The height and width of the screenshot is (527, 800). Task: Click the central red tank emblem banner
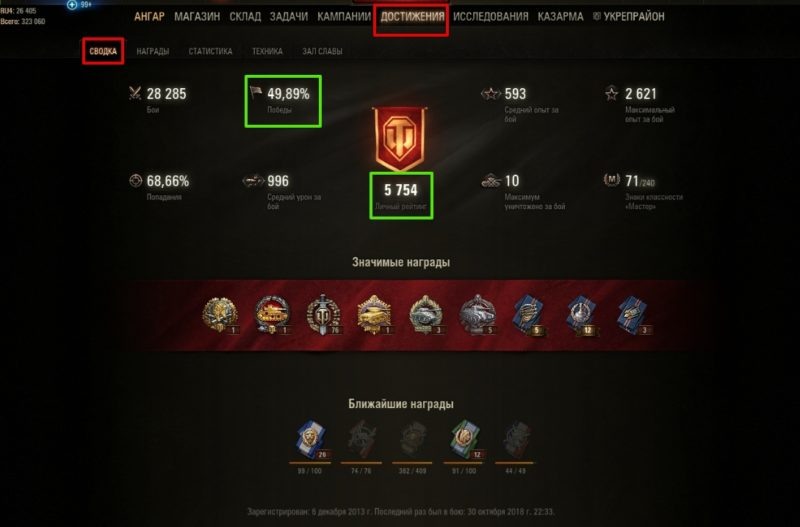(400, 139)
